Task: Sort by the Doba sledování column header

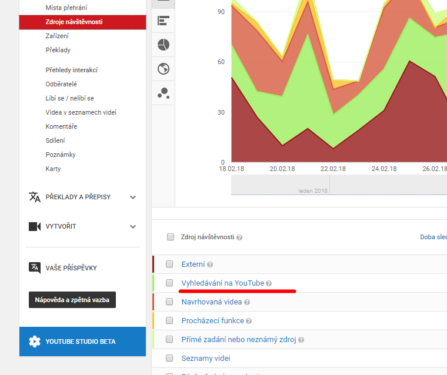Action: click(433, 237)
